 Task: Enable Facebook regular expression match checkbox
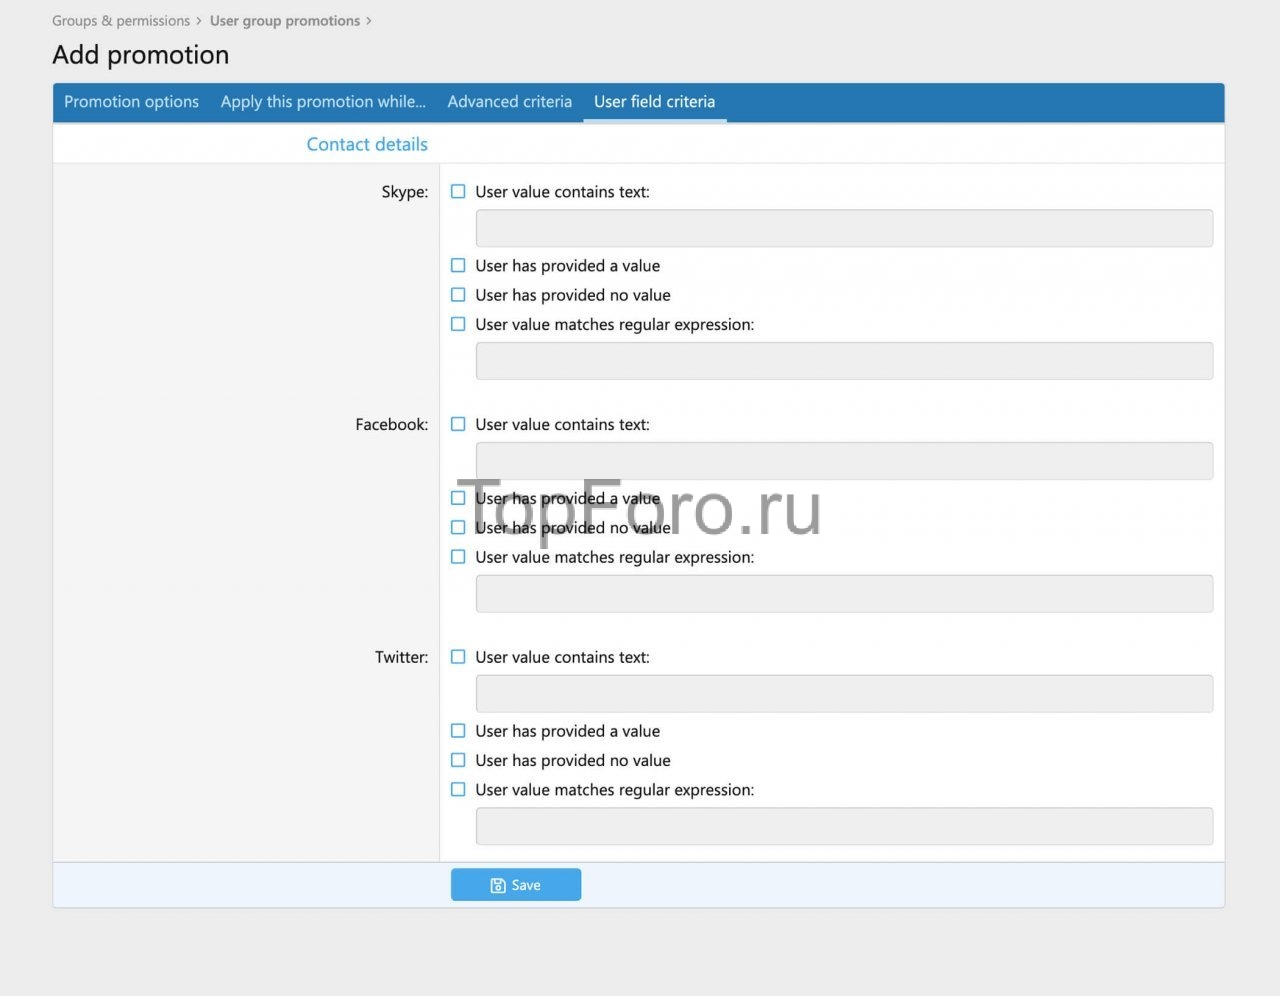coord(458,557)
